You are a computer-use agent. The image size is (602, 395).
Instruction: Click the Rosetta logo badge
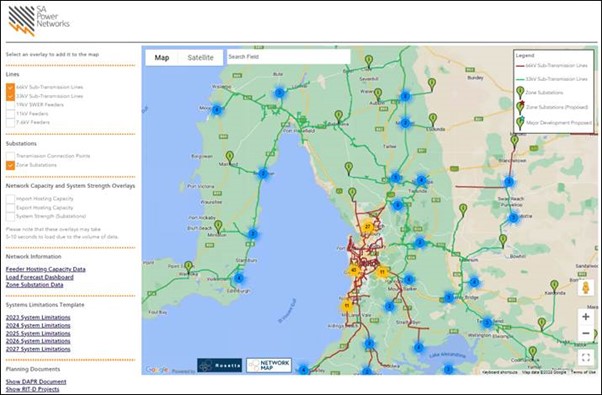220,365
